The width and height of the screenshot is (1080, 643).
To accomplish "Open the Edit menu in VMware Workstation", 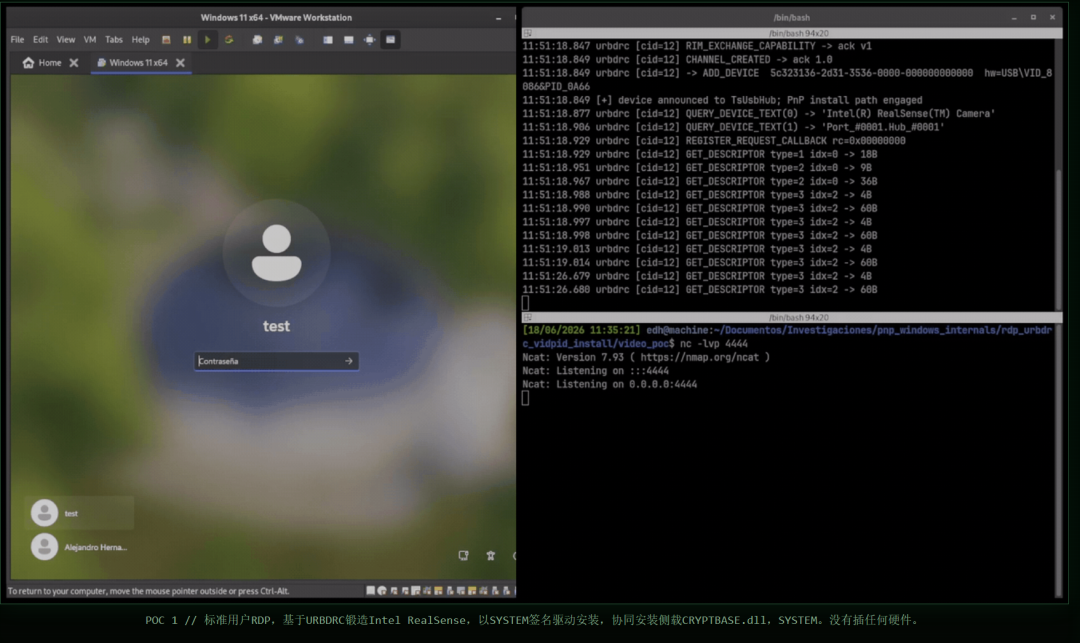I will 41,40.
